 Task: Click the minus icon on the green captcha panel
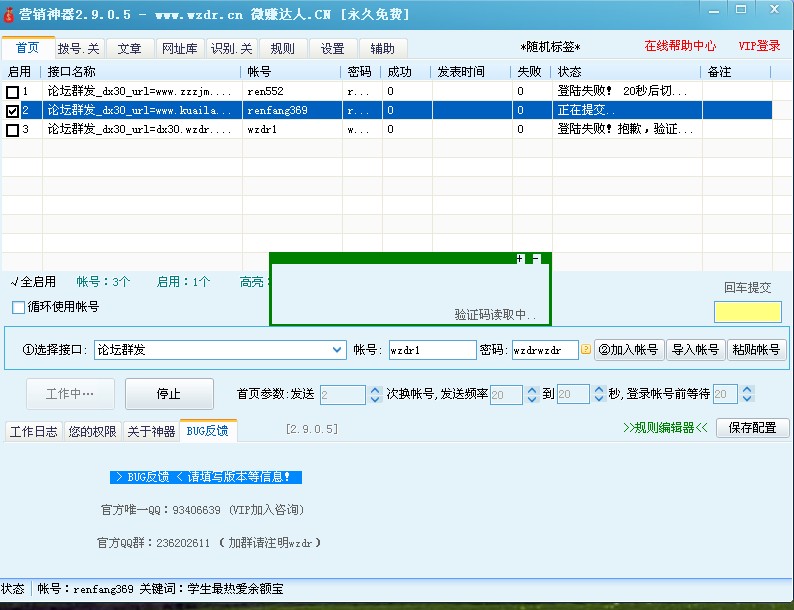click(536, 259)
